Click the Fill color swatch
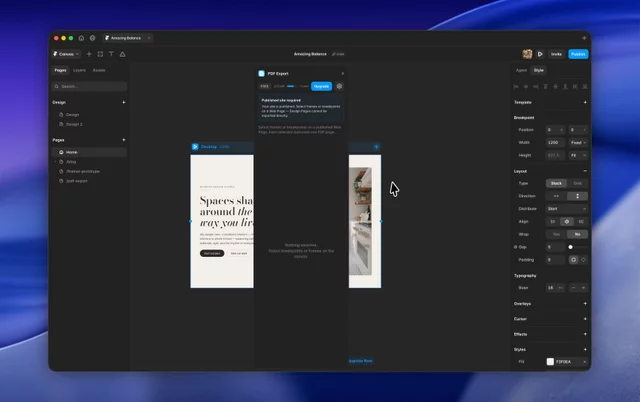Viewport: 640px width, 402px height. pos(550,362)
